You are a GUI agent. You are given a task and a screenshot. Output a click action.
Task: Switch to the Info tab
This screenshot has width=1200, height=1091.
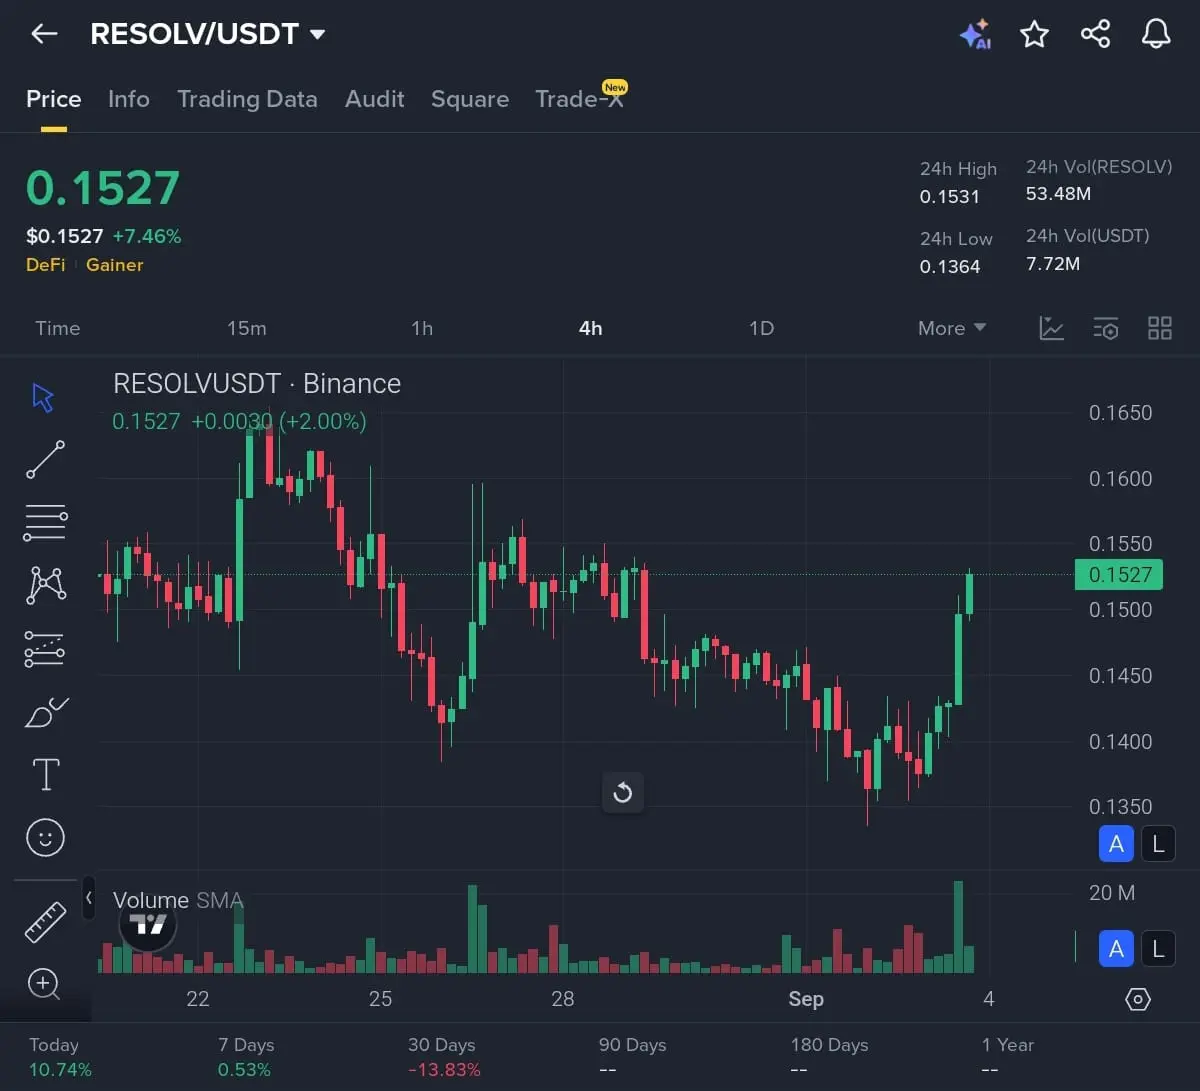point(129,99)
